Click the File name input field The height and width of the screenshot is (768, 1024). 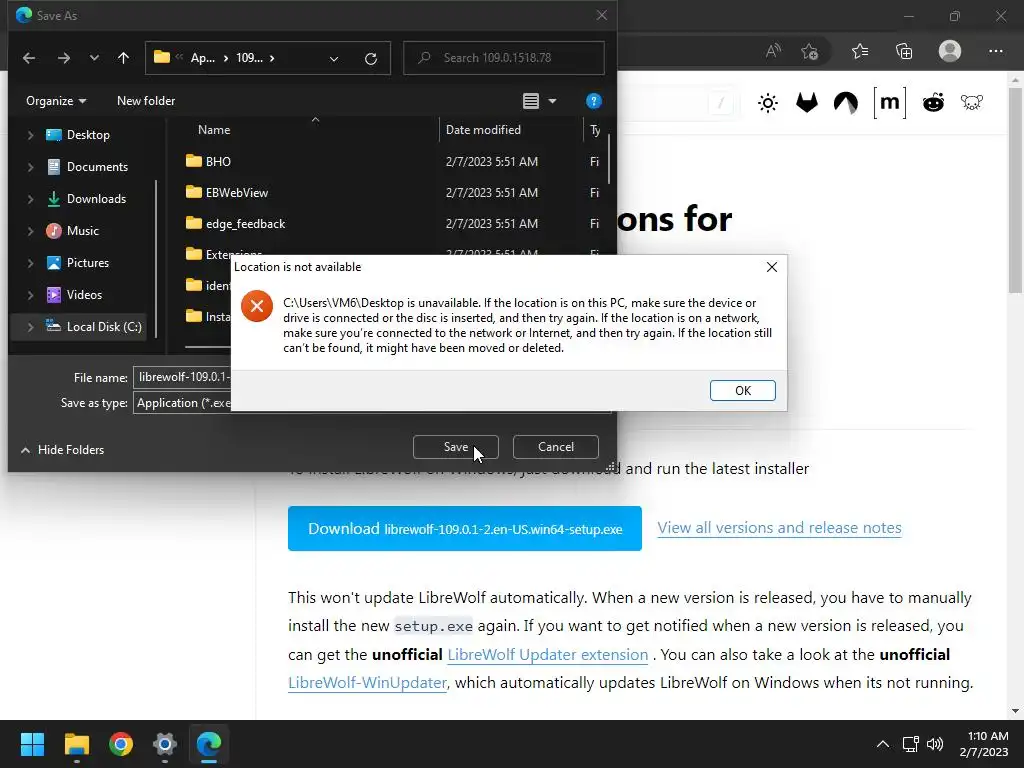click(183, 377)
